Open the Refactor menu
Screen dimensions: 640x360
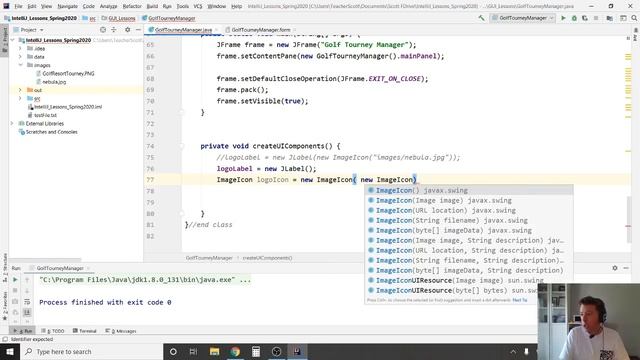click(132, 6)
